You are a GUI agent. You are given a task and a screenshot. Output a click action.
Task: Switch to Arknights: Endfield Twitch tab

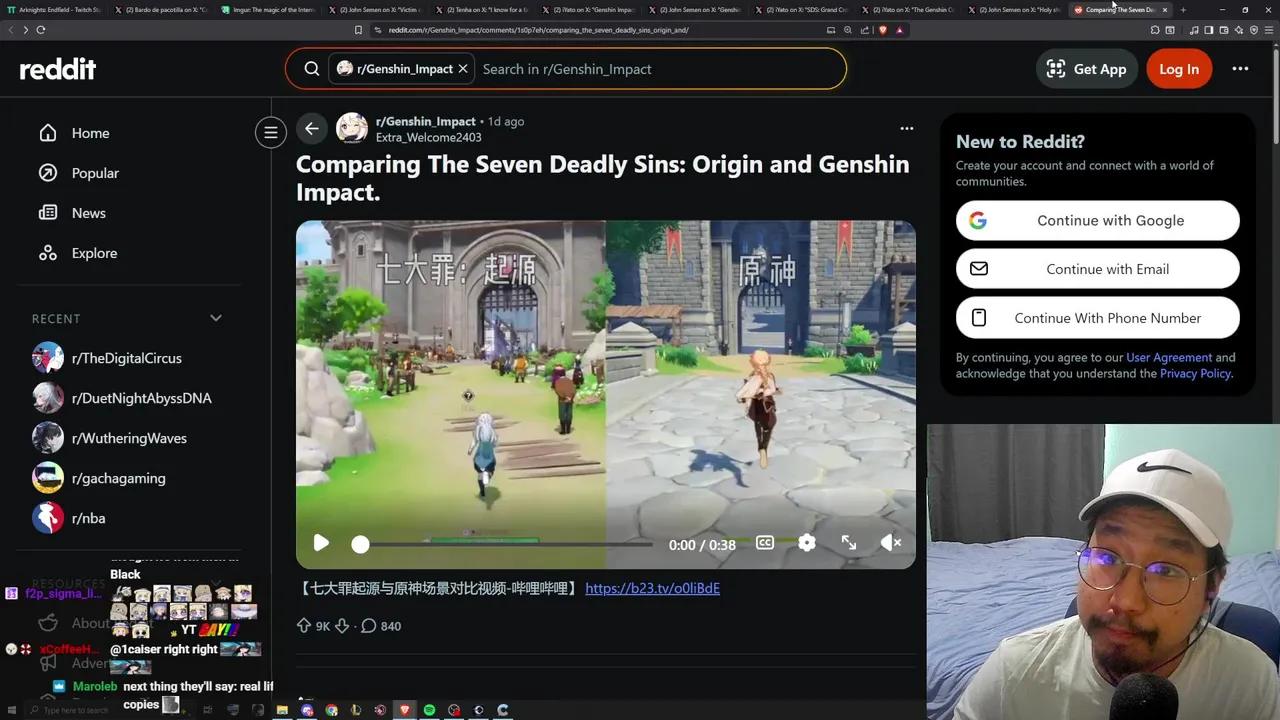pyautogui.click(x=54, y=10)
